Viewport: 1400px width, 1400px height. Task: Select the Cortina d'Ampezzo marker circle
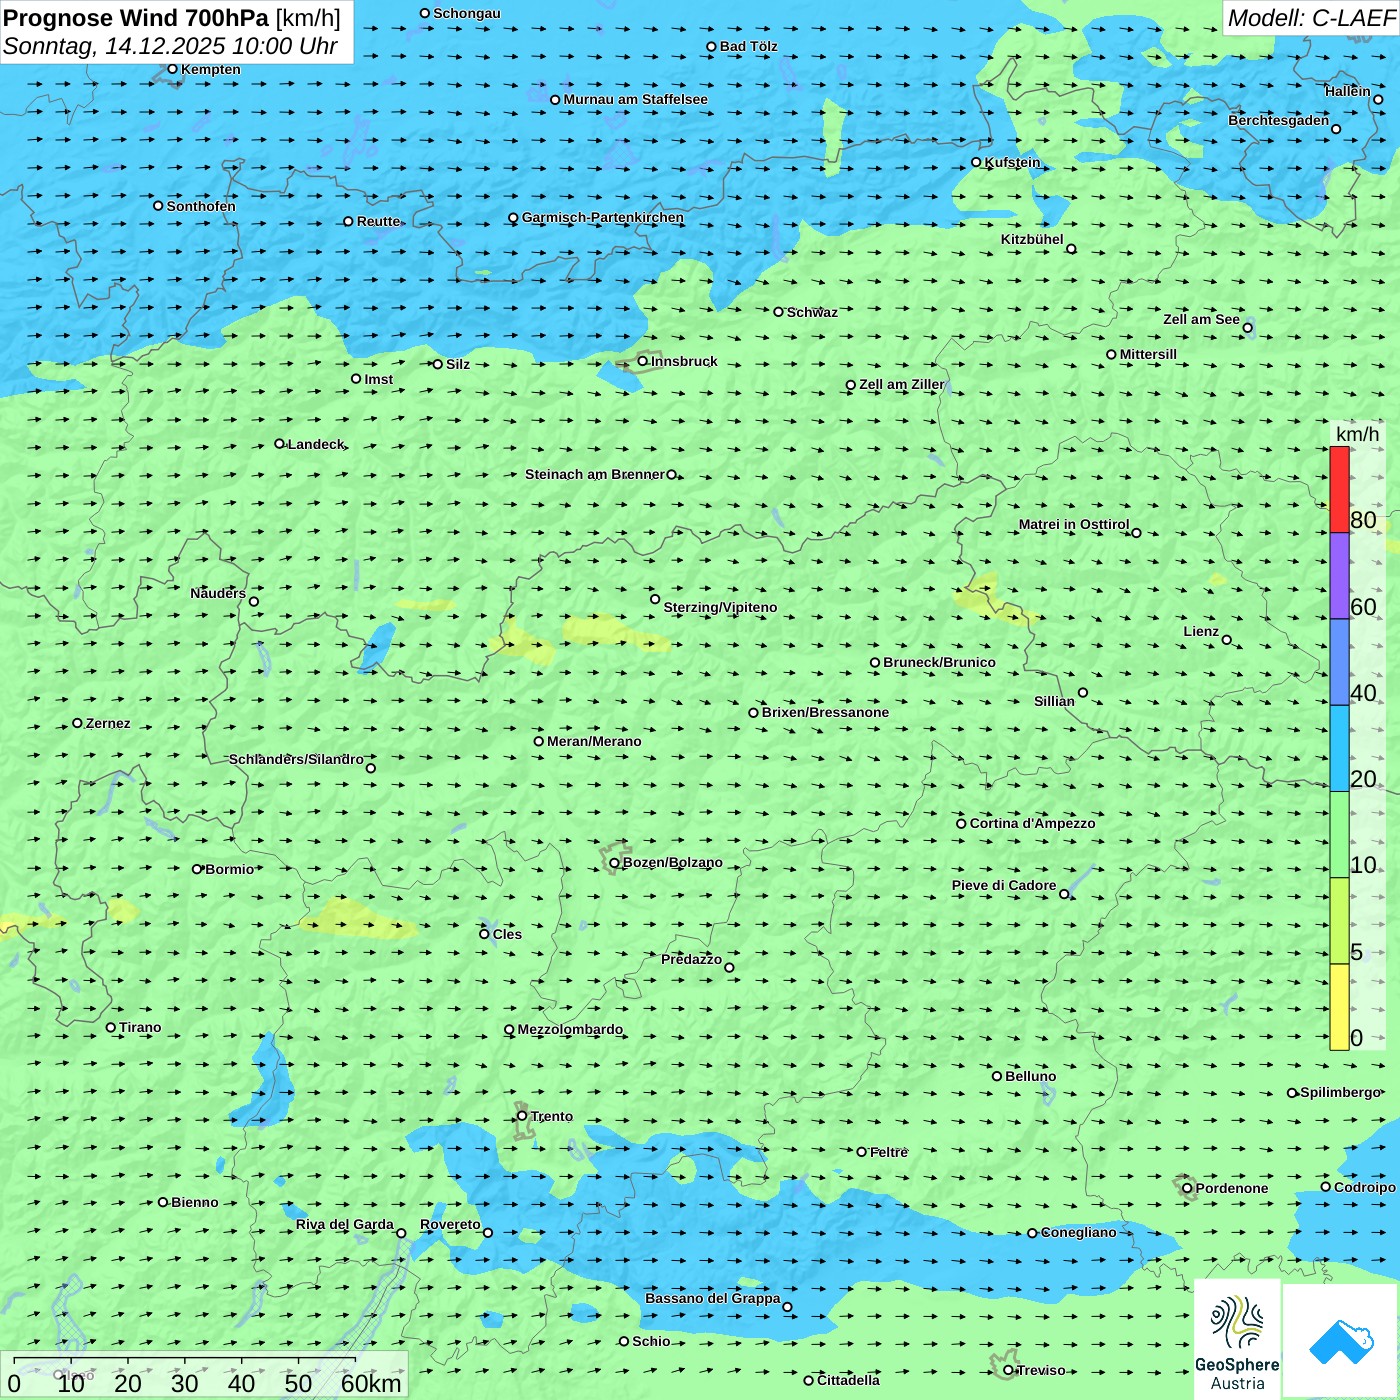[x=962, y=824]
